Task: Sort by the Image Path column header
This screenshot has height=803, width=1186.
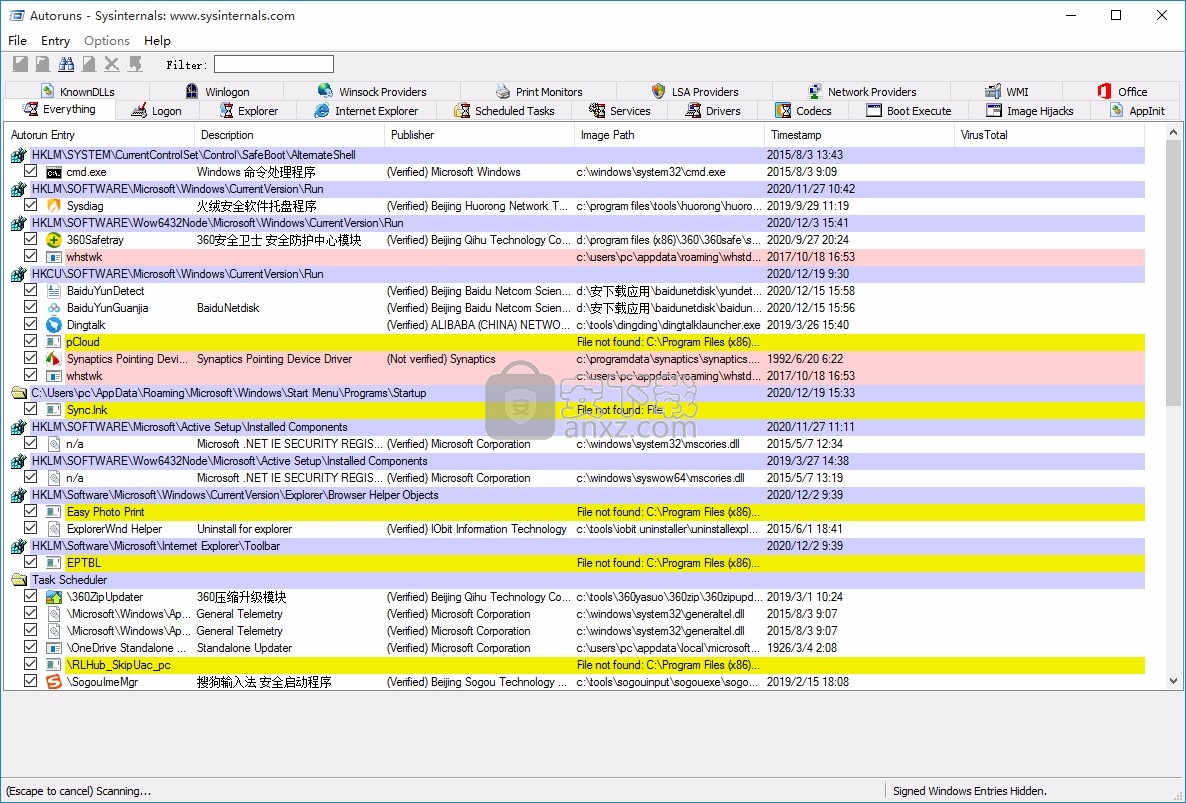Action: coord(669,135)
